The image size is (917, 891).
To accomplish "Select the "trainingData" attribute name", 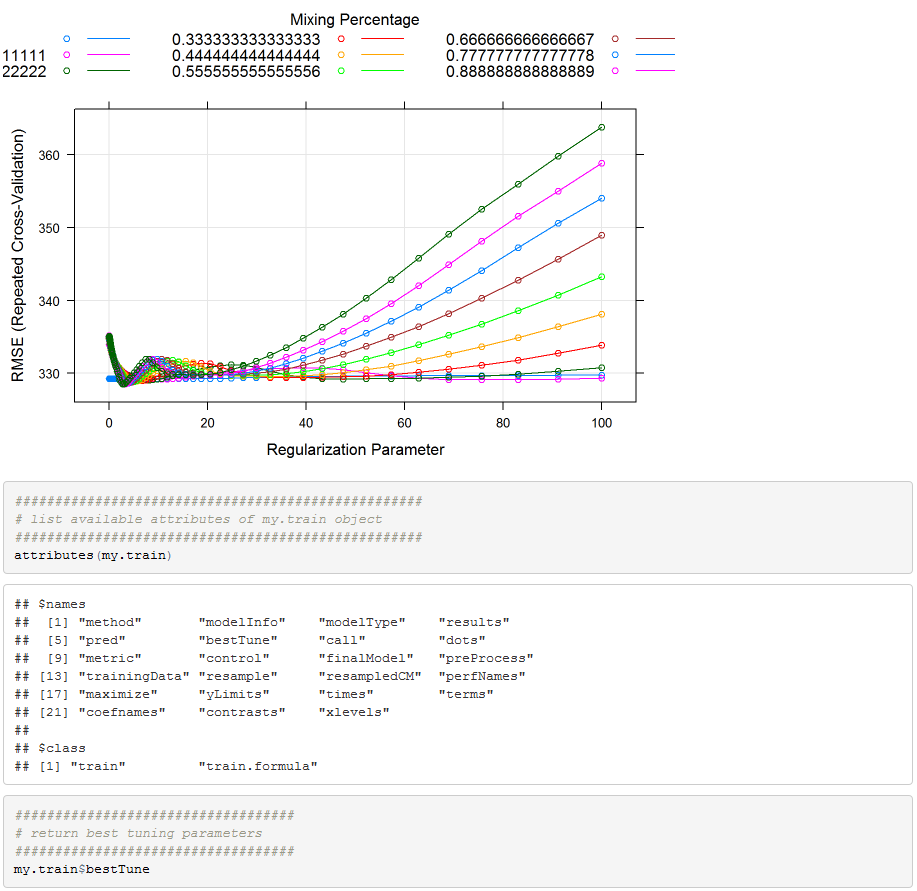I will click(x=134, y=676).
